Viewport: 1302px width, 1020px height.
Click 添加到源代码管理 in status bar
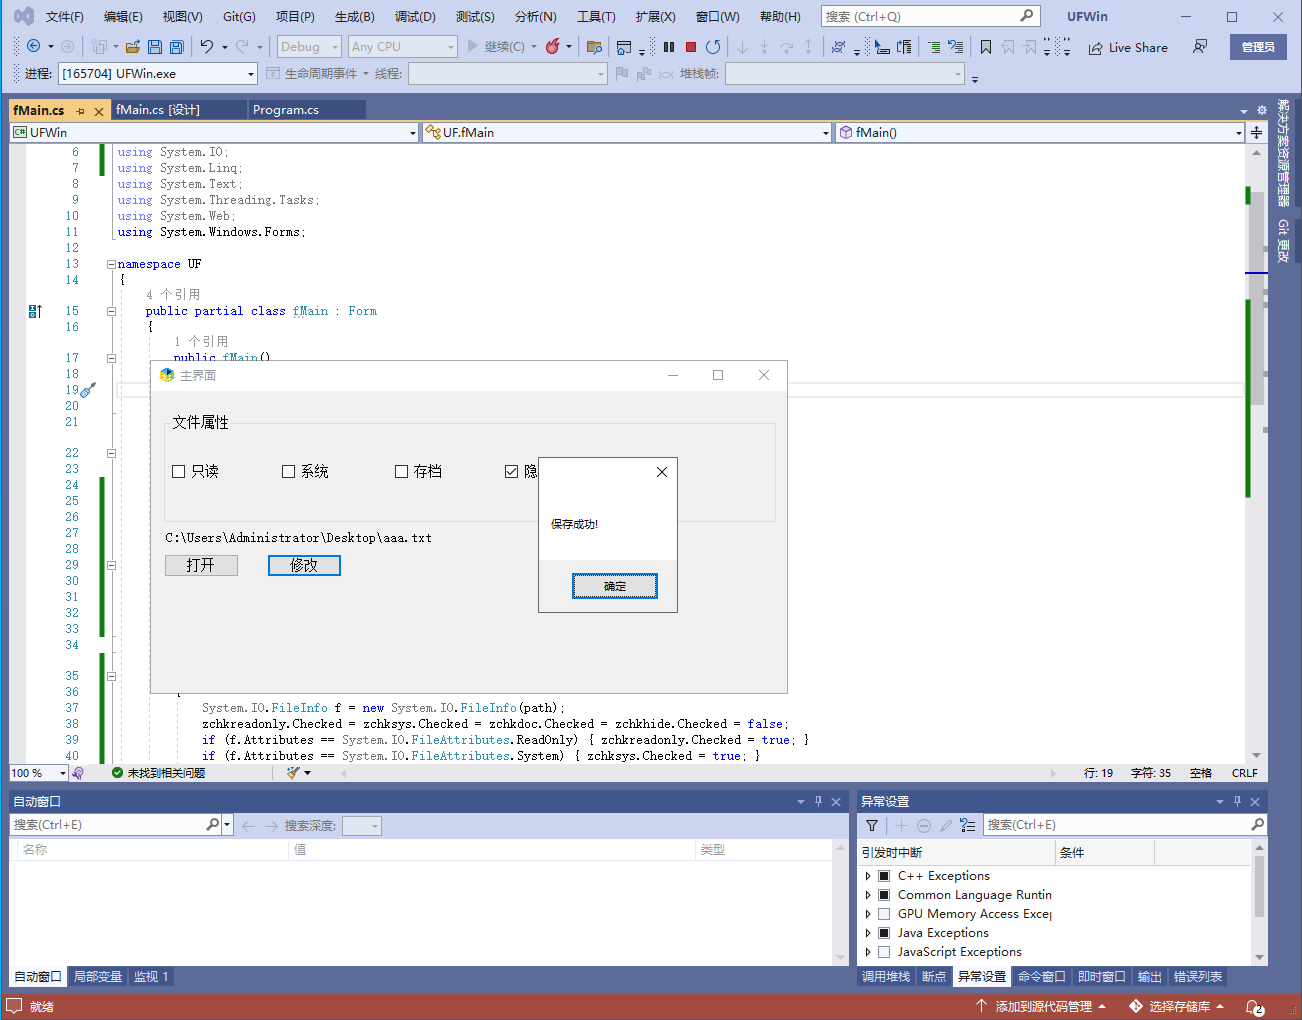(x=1041, y=1006)
